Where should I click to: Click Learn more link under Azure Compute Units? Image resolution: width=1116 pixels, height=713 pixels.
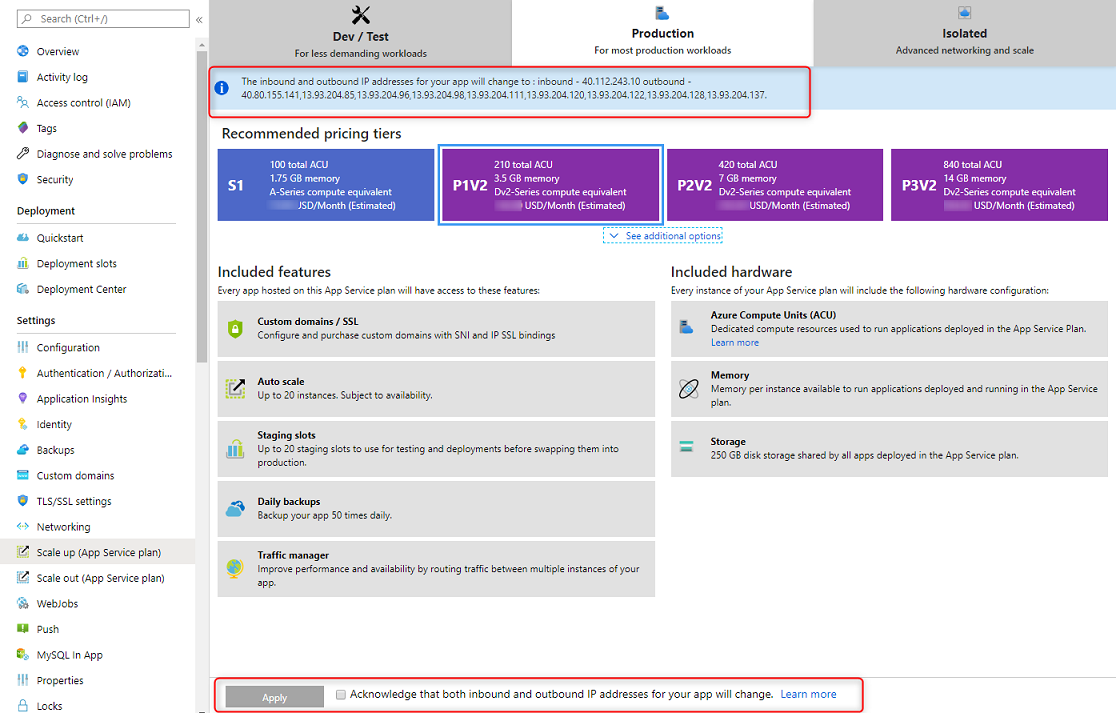coord(734,343)
